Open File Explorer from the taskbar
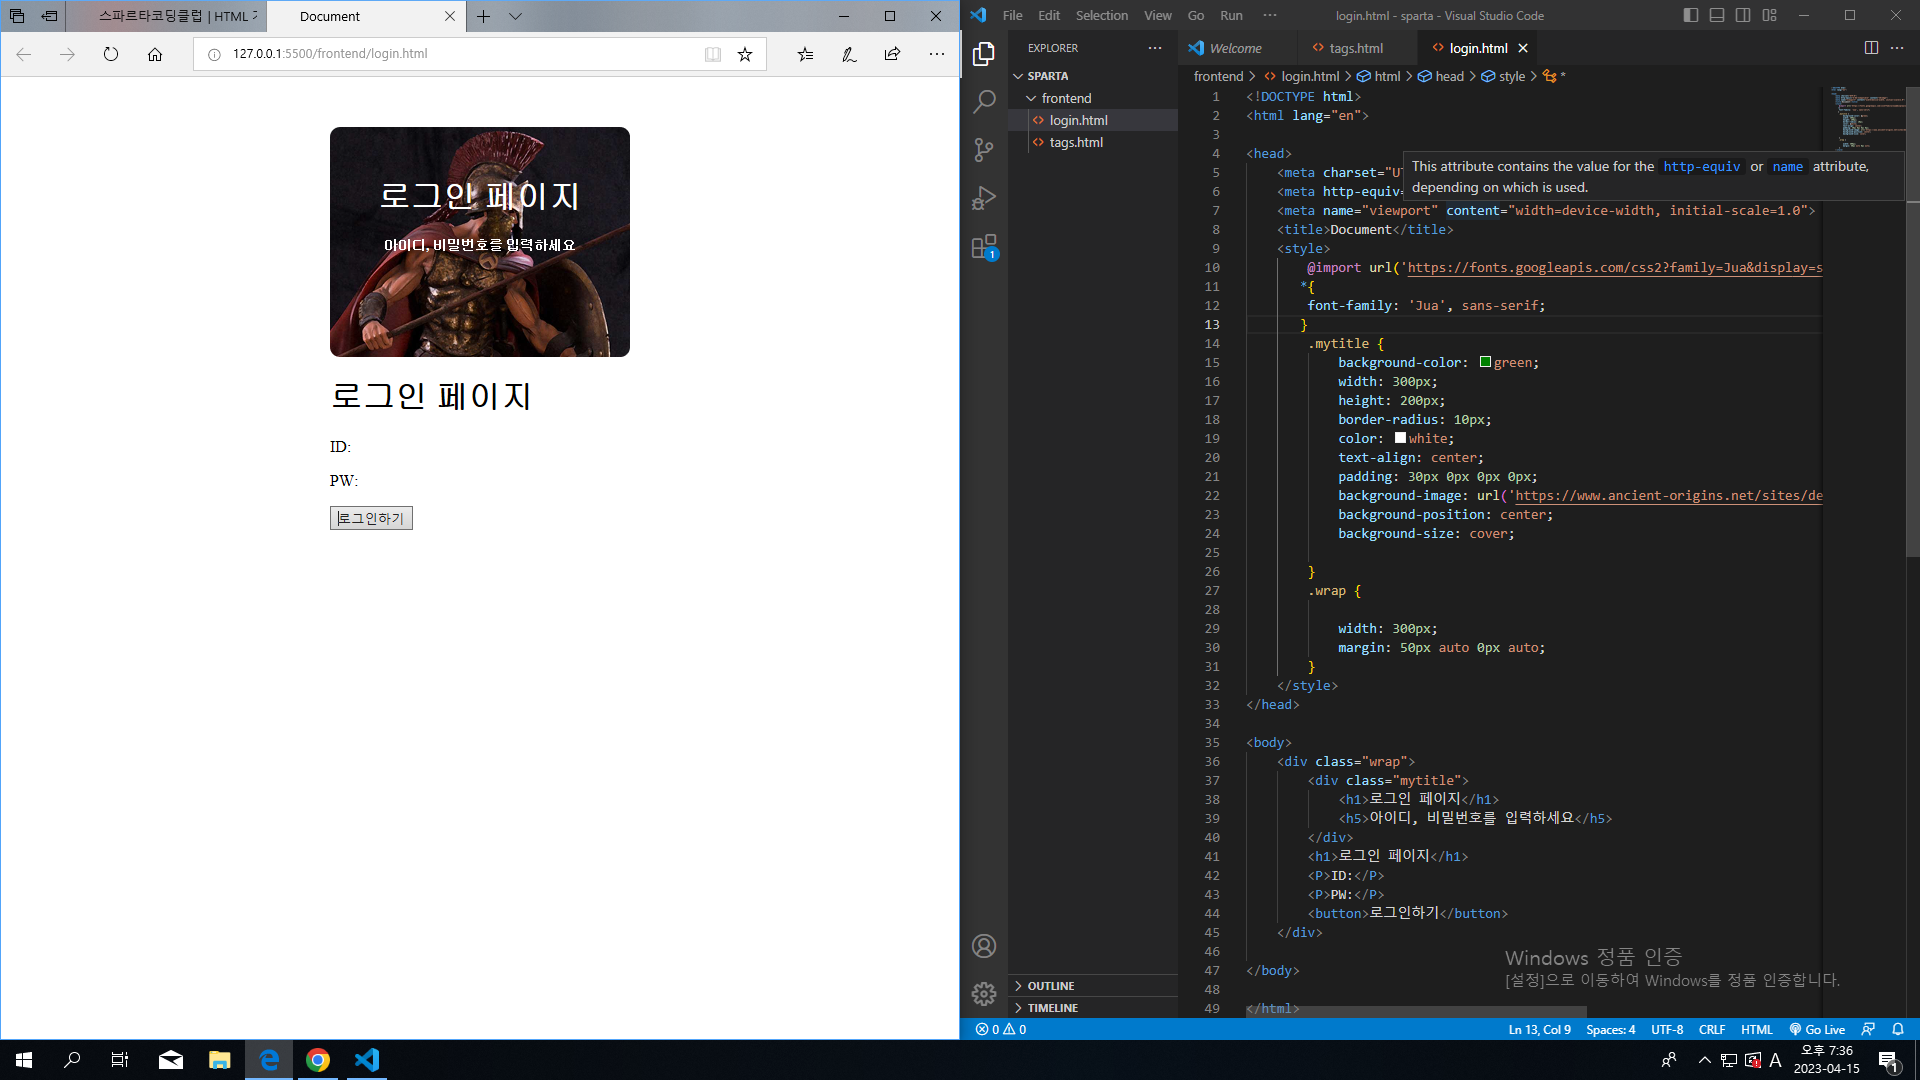The image size is (1920, 1080). point(220,1060)
